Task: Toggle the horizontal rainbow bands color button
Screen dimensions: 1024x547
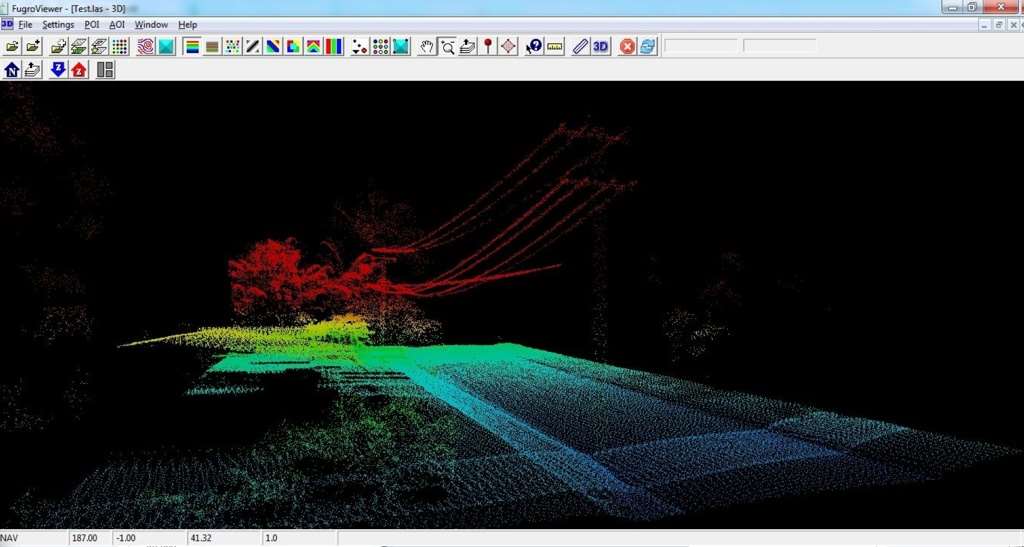Action: pyautogui.click(x=192, y=46)
